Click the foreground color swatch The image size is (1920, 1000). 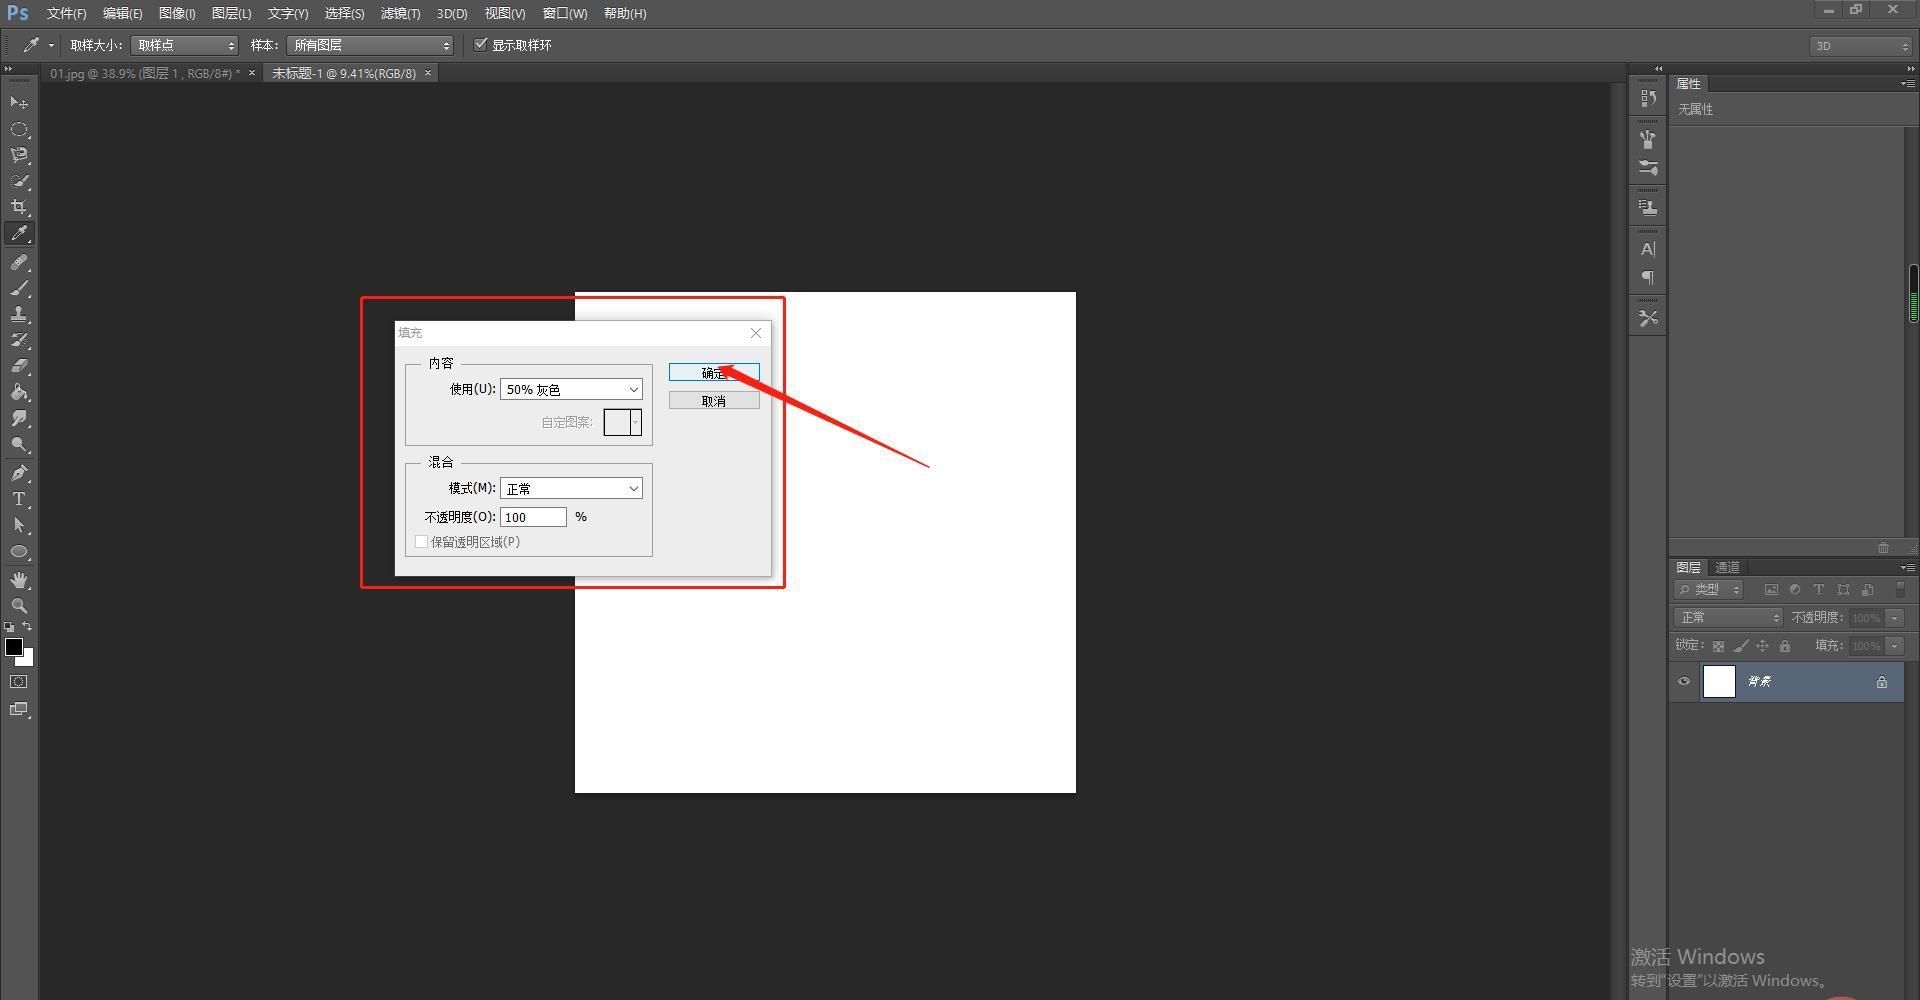(x=13, y=646)
